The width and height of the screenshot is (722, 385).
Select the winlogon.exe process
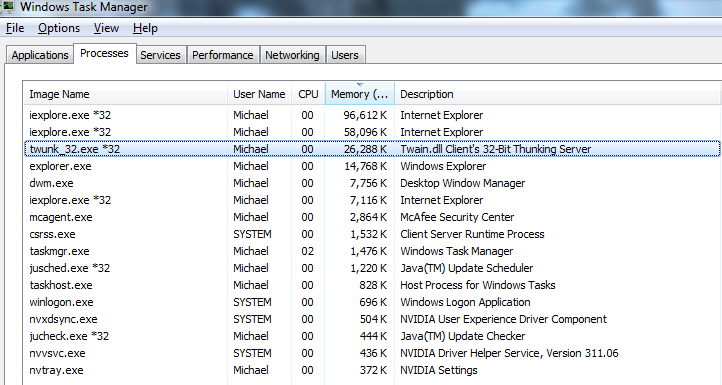372,302
